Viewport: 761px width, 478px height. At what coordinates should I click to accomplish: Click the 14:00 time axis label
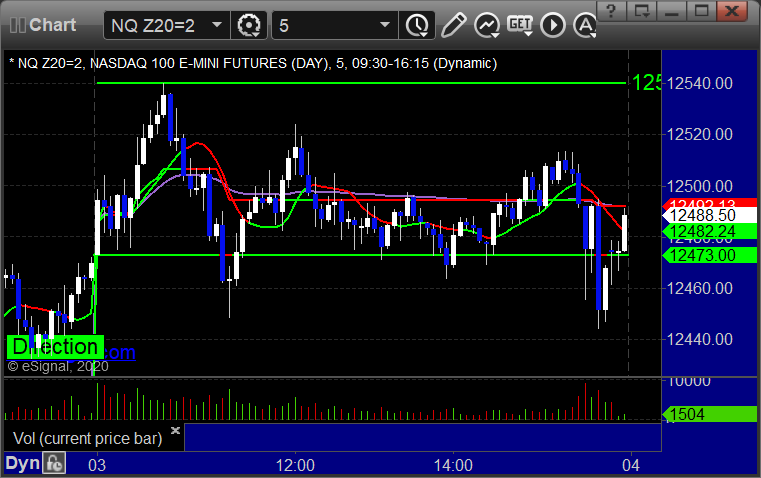click(x=453, y=465)
